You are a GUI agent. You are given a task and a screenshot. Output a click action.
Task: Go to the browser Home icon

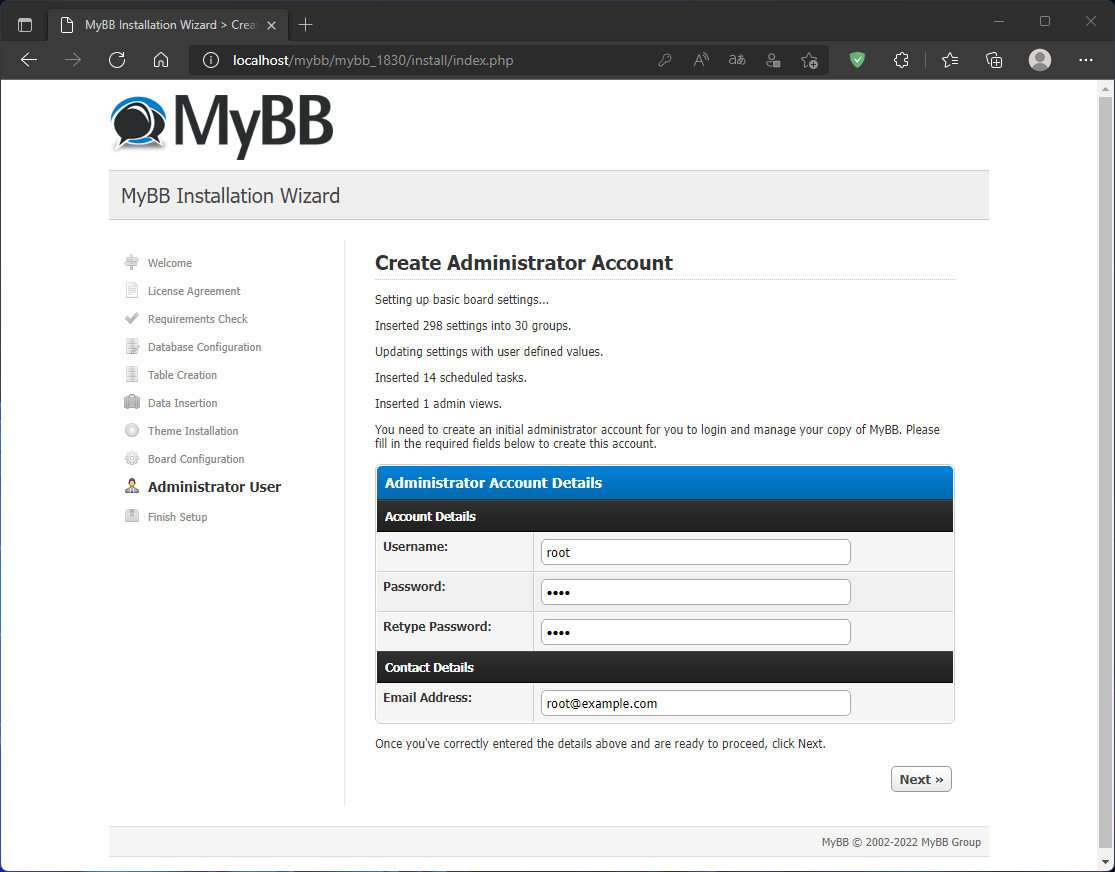pyautogui.click(x=161, y=60)
